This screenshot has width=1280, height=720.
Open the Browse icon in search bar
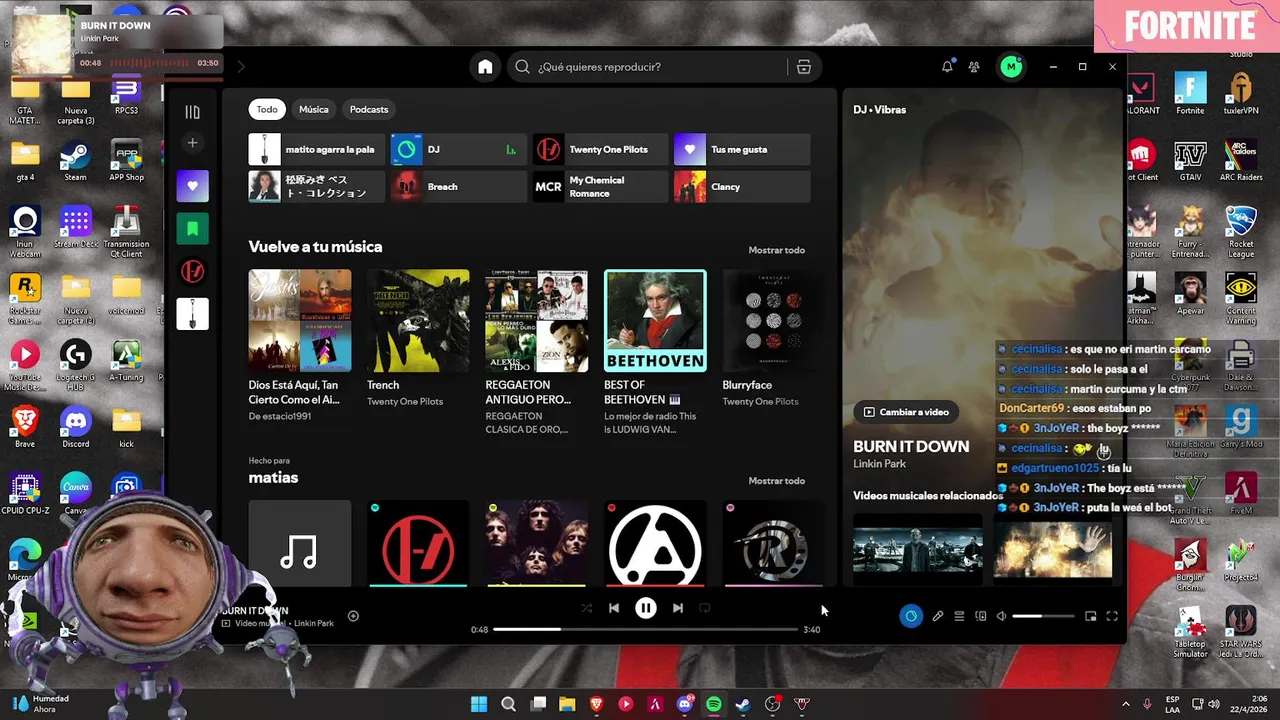click(x=804, y=67)
